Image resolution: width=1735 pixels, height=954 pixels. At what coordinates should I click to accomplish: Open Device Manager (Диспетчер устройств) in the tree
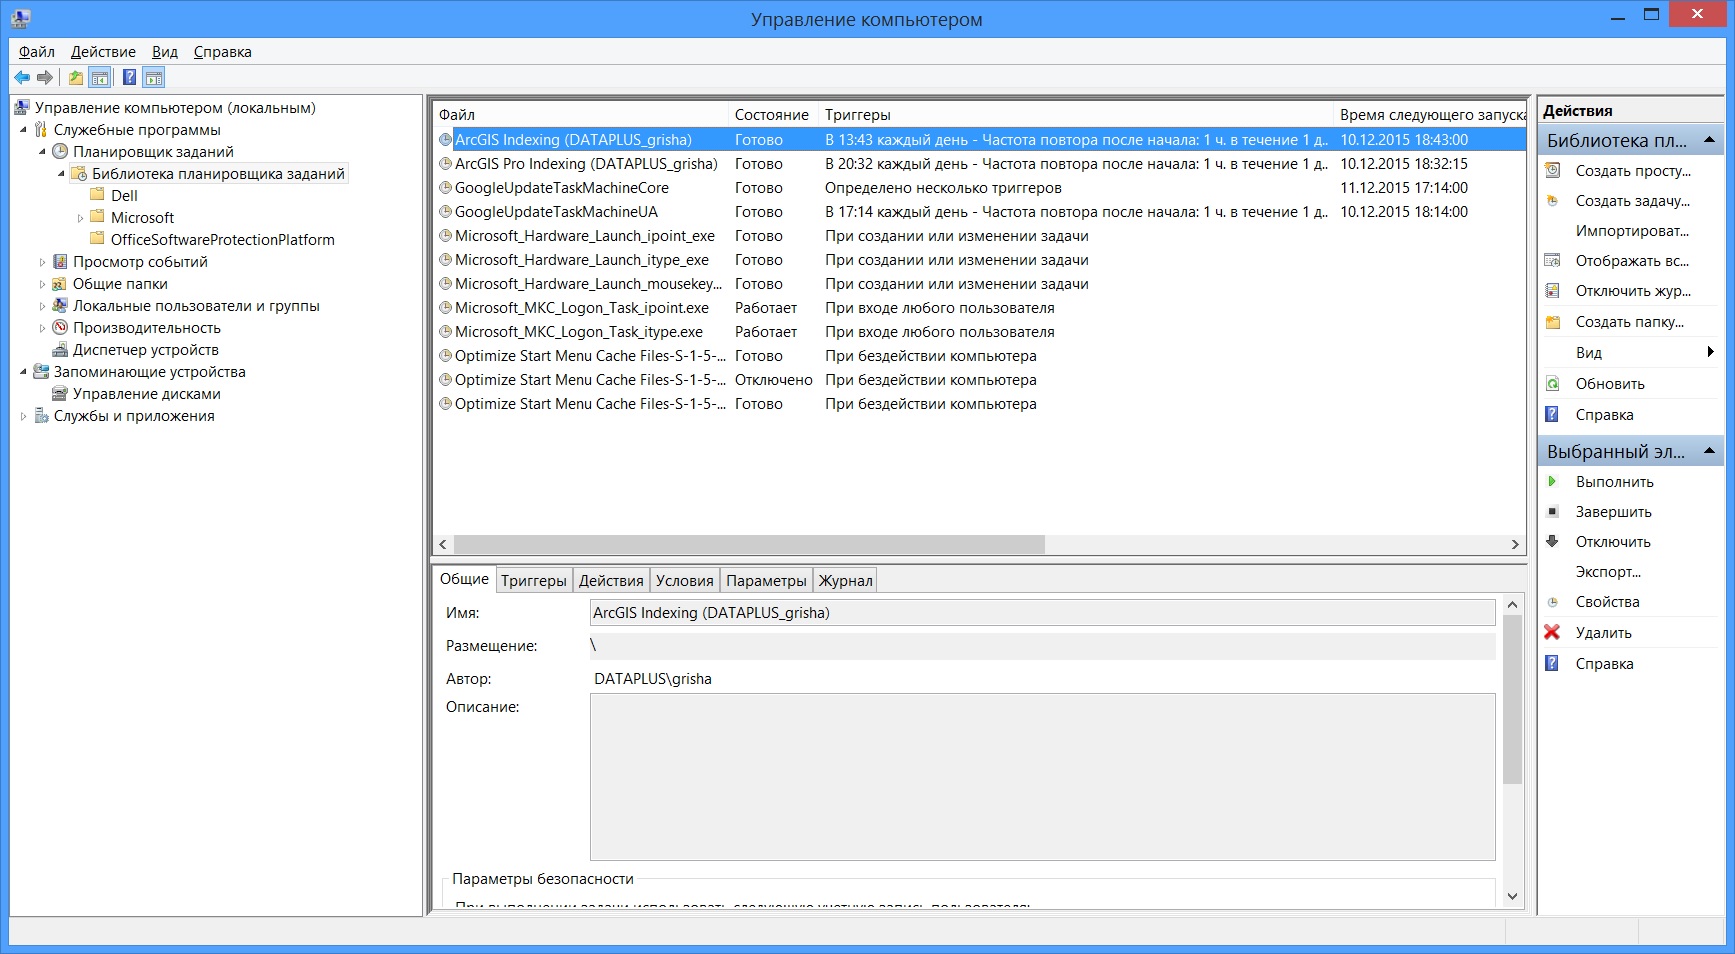pos(145,350)
